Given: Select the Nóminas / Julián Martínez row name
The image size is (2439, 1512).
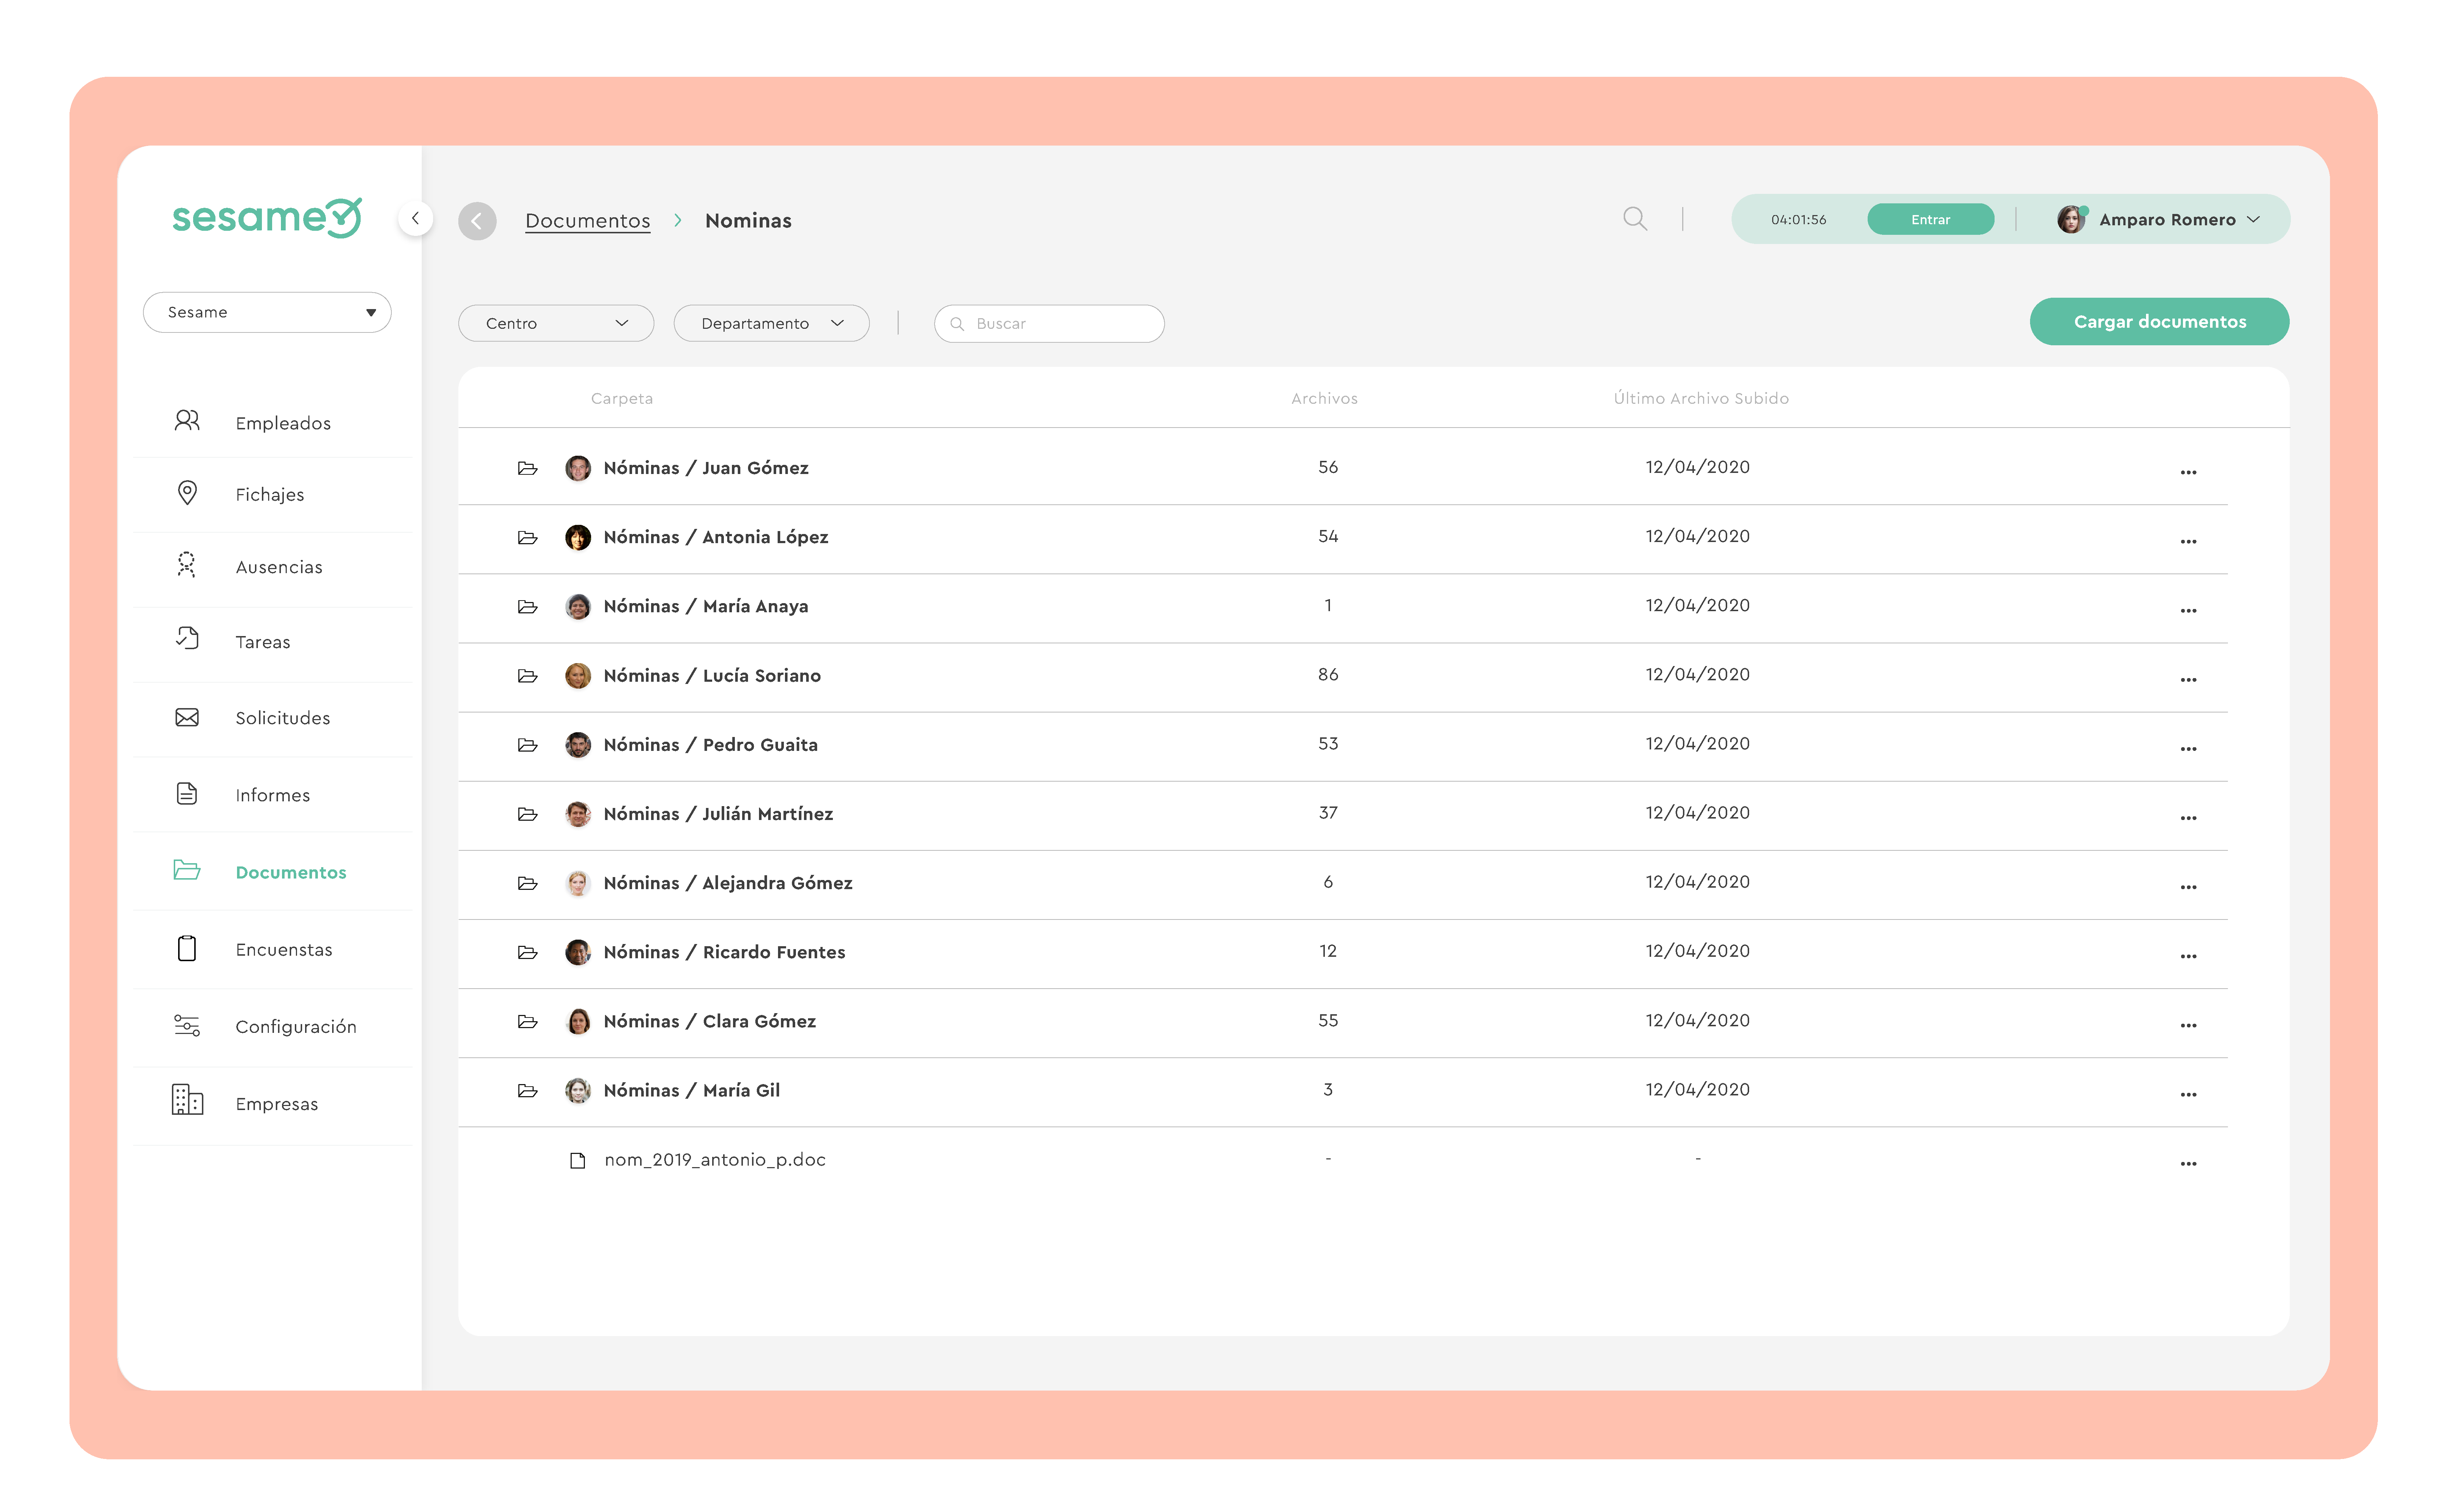Looking at the screenshot, I should pyautogui.click(x=718, y=814).
